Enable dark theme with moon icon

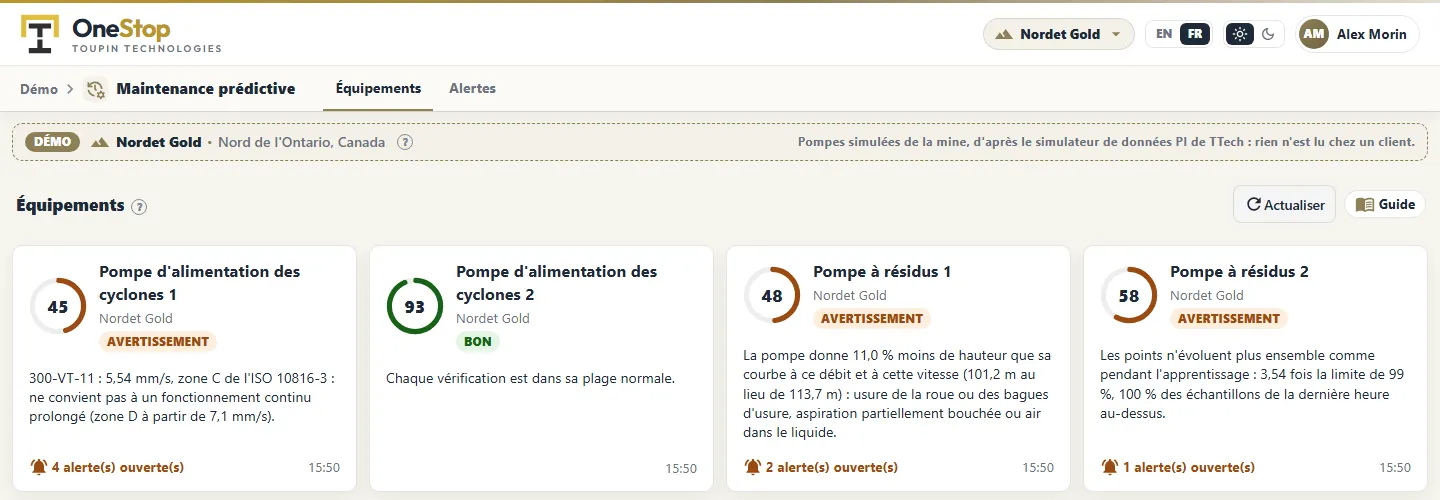pyautogui.click(x=1269, y=34)
